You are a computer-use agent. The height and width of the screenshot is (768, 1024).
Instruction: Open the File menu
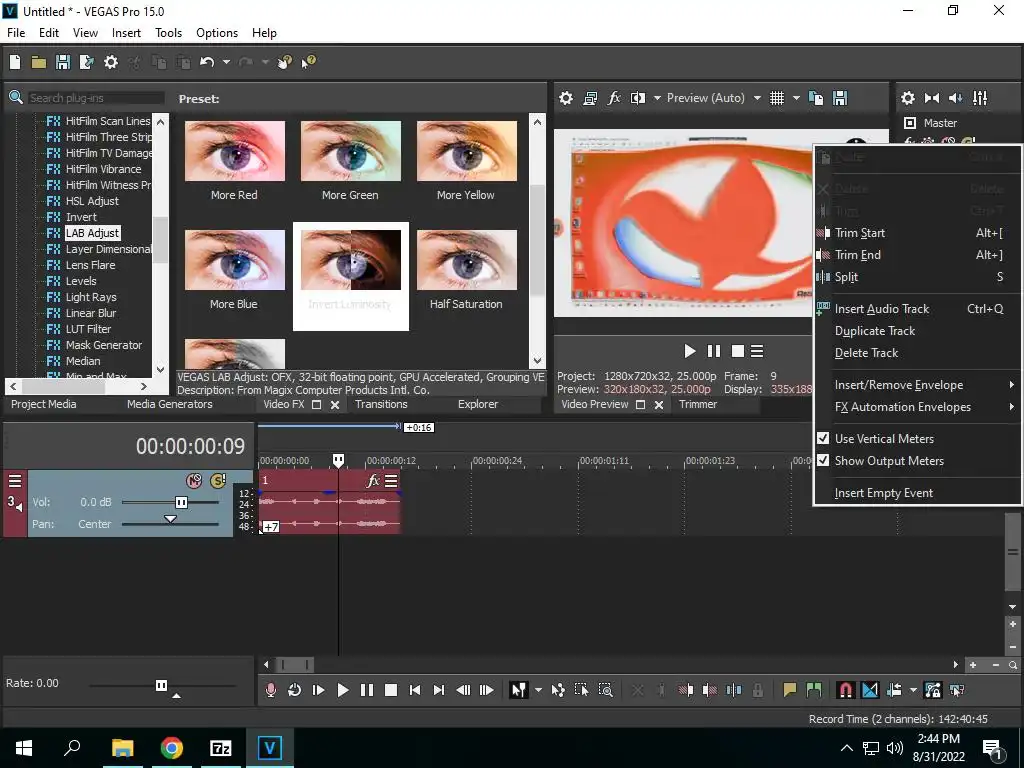(x=16, y=33)
